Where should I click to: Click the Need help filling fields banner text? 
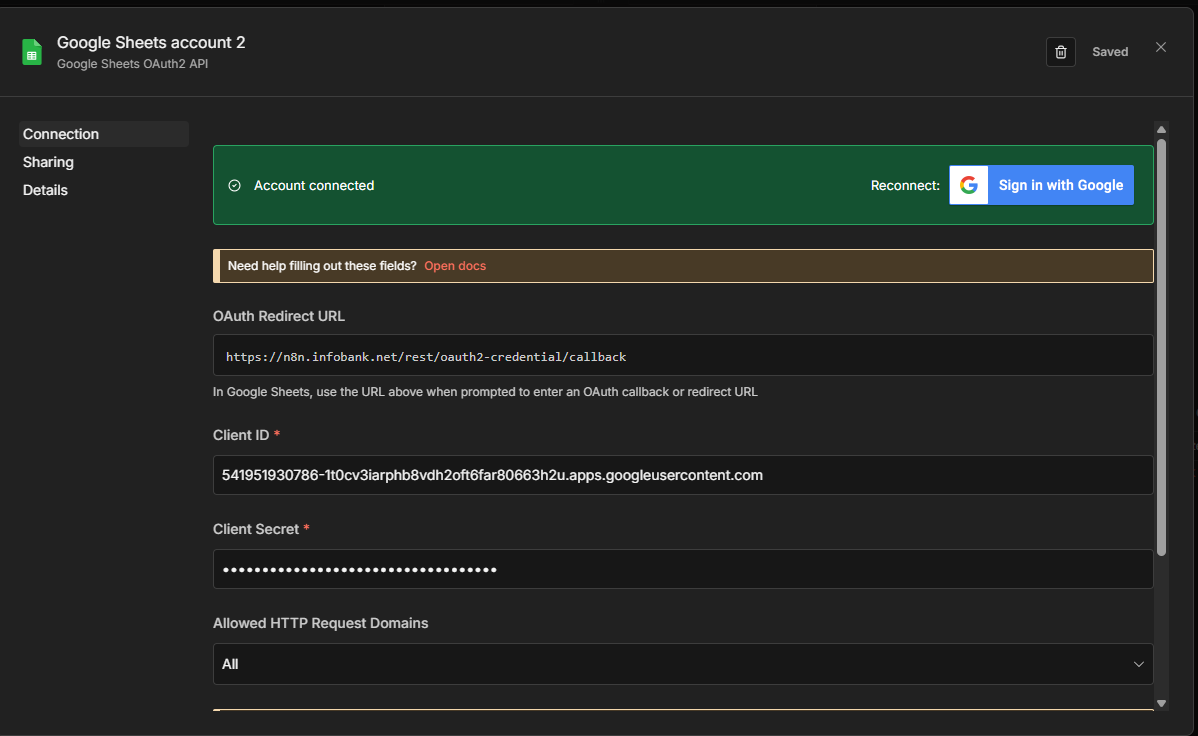pyautogui.click(x=322, y=266)
